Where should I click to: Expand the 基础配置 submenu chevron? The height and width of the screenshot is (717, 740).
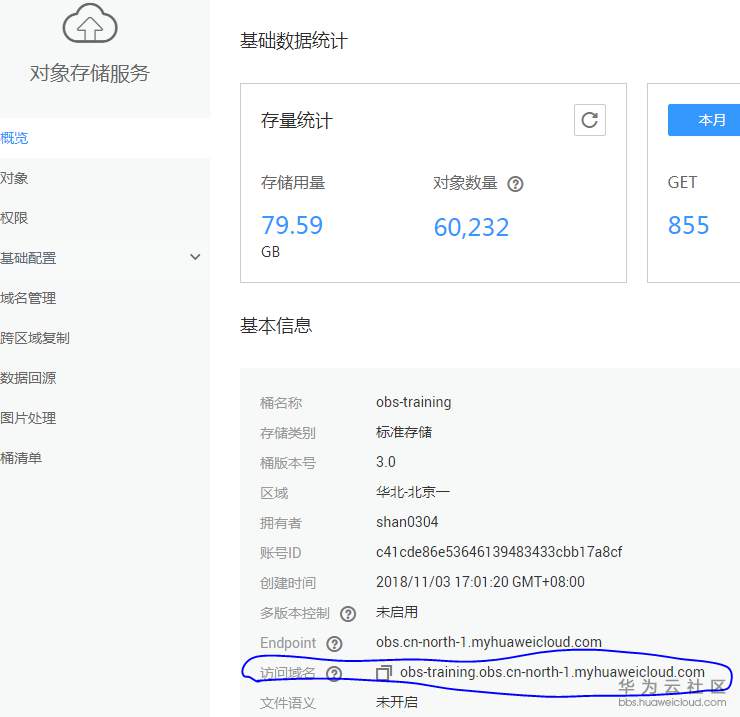pos(195,257)
